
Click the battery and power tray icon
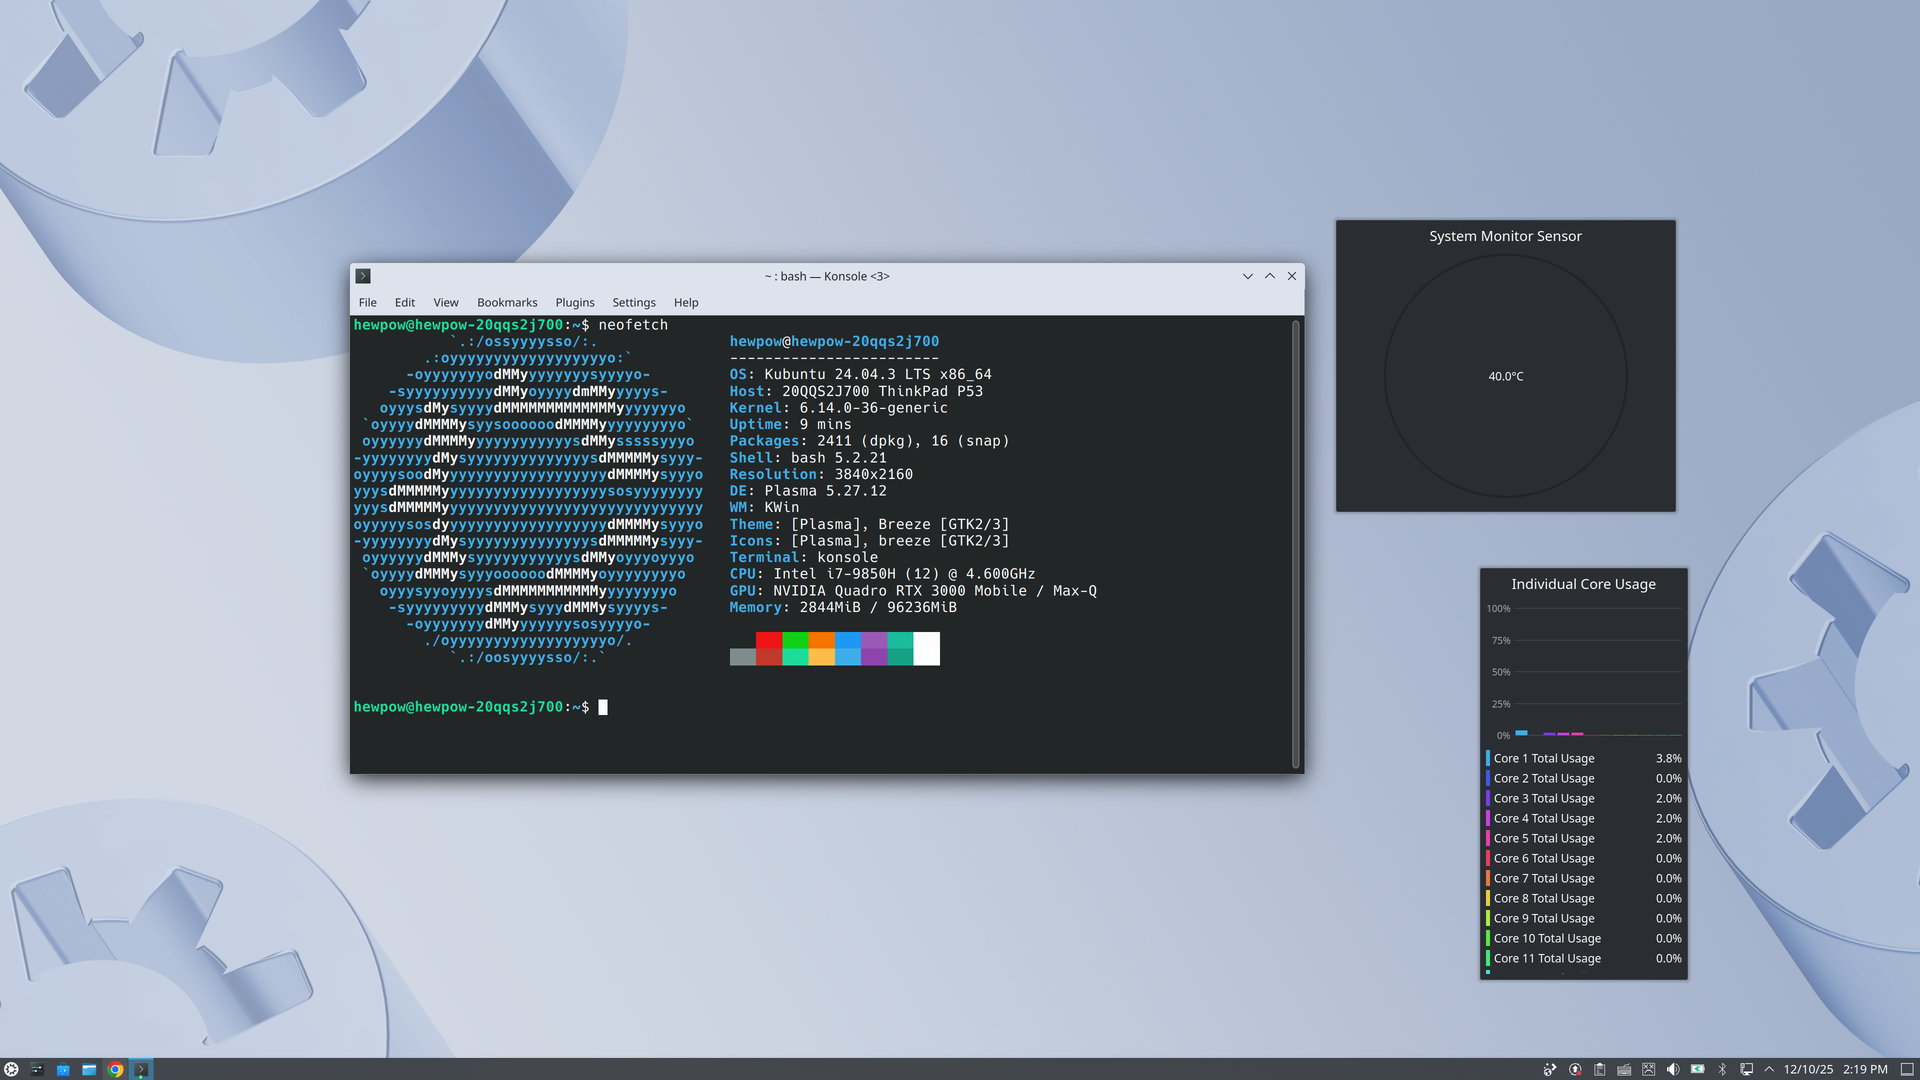pyautogui.click(x=1697, y=1069)
